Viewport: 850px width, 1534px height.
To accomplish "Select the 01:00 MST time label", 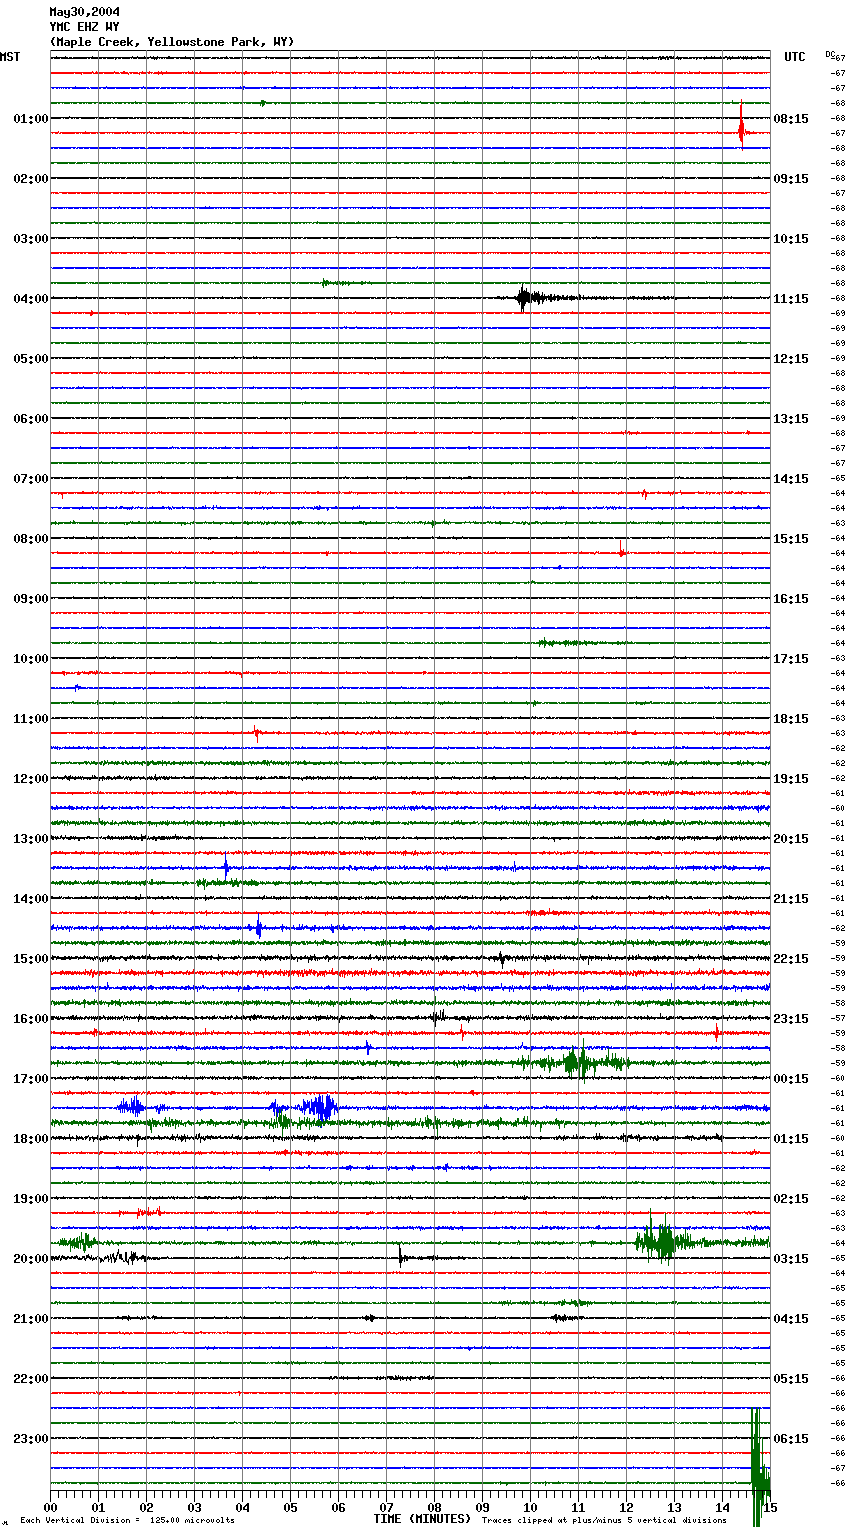I will (x=31, y=119).
